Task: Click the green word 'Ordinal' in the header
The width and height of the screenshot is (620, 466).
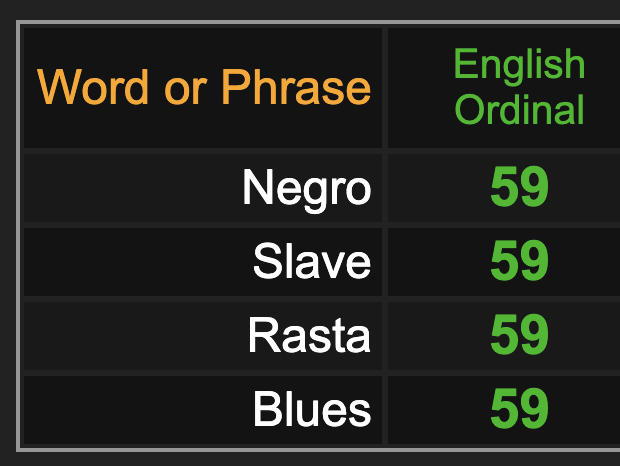Action: [519, 109]
